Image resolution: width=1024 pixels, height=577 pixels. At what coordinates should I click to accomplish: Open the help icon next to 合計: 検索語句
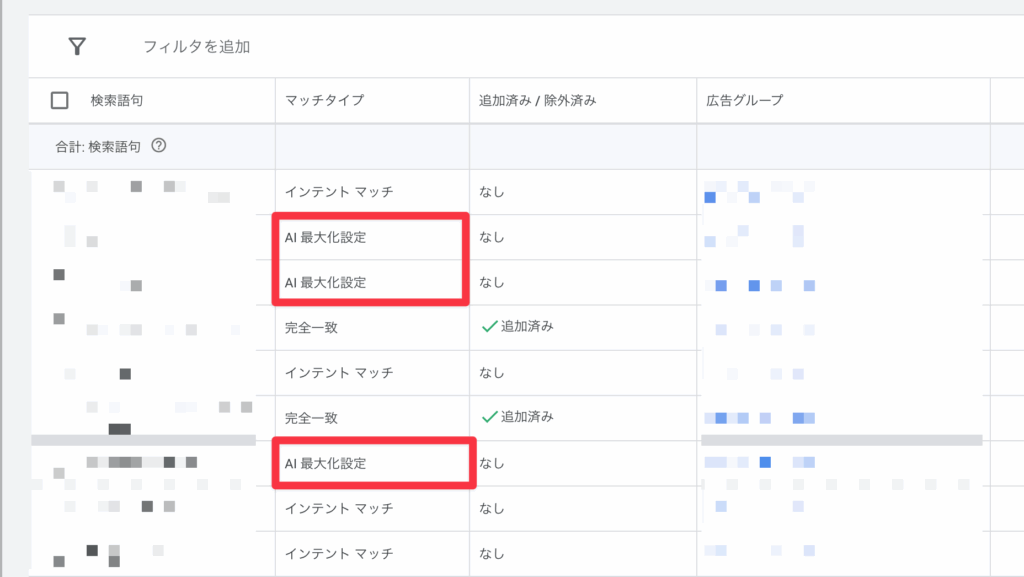pyautogui.click(x=159, y=146)
